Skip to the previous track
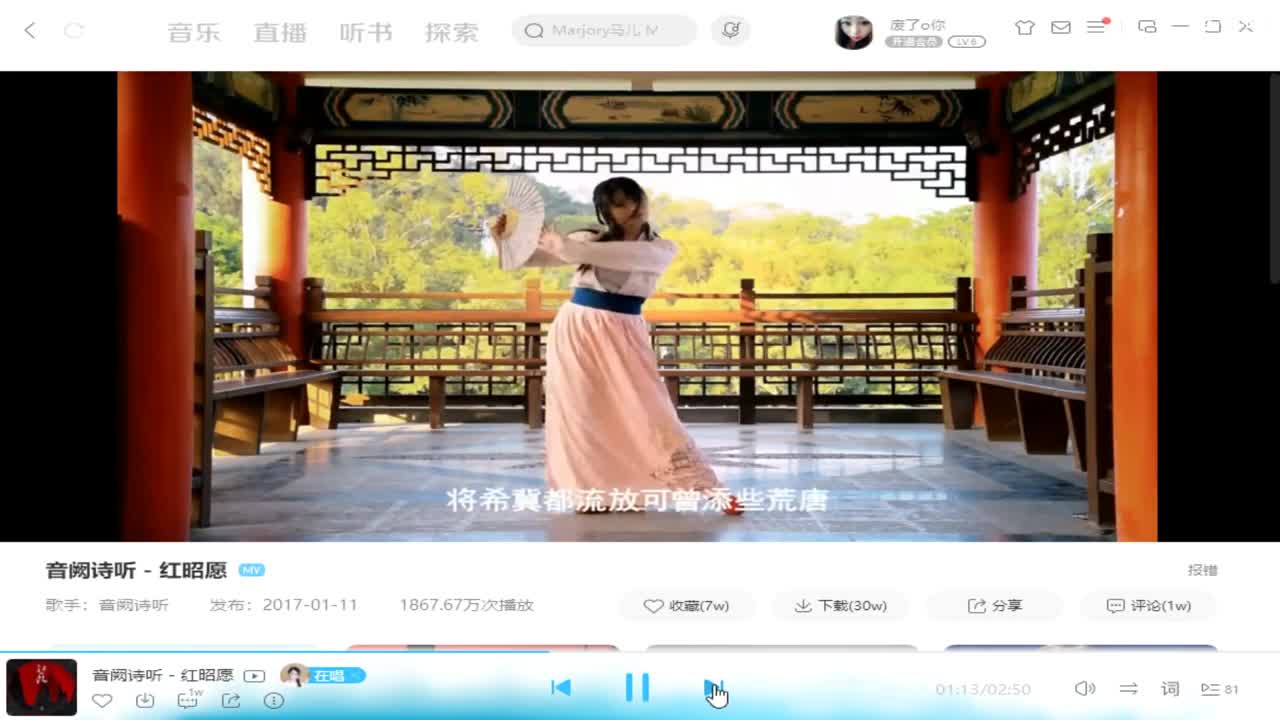The height and width of the screenshot is (720, 1280). click(x=561, y=687)
